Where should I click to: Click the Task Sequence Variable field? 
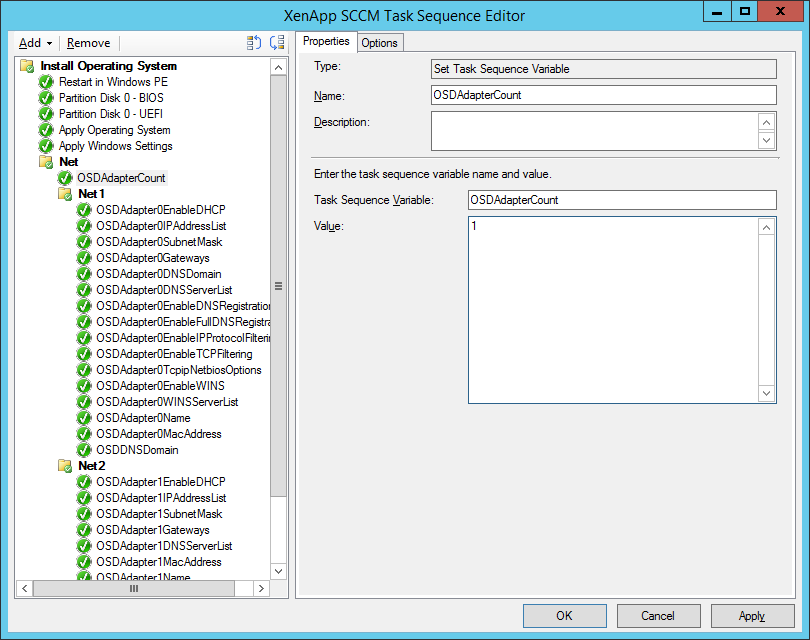[x=622, y=200]
